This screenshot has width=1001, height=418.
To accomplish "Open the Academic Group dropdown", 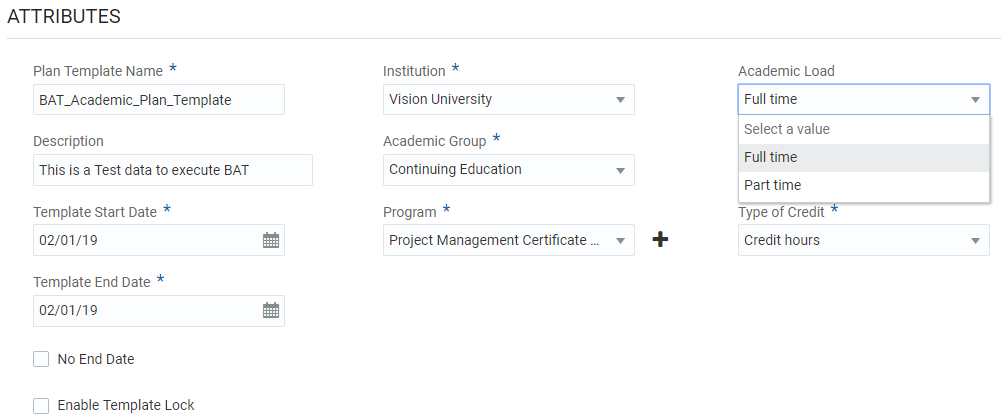I will (620, 170).
